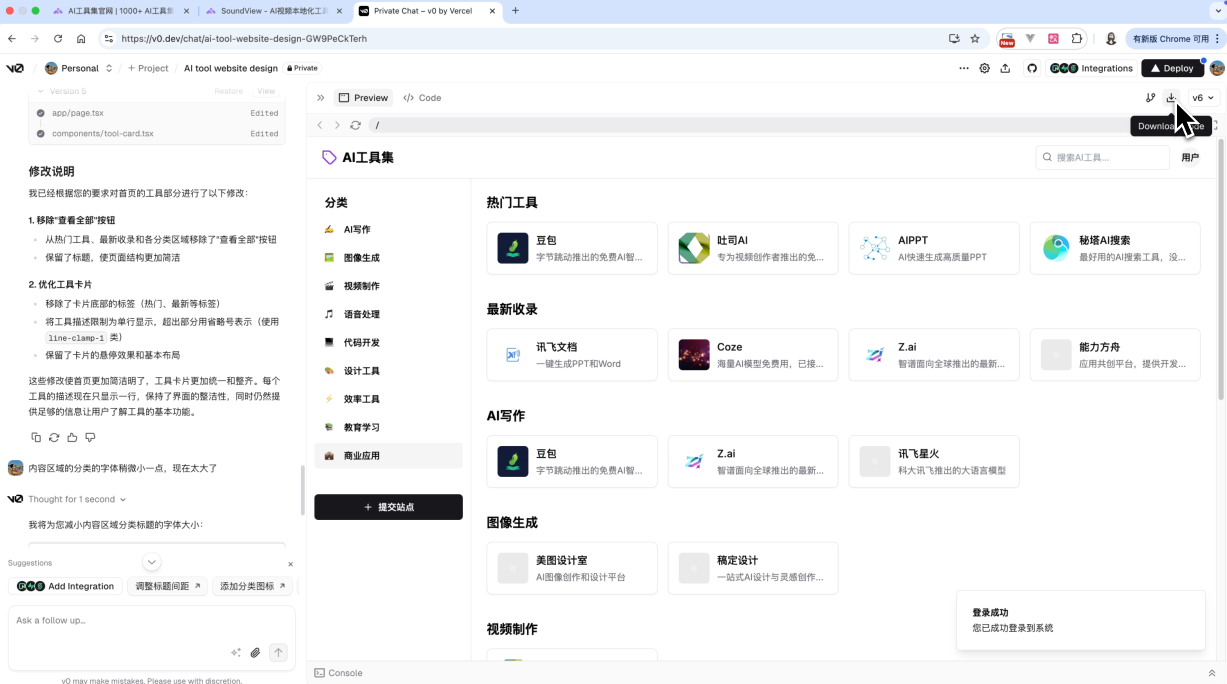Expand the 'Thought for 1 second' section
Screen dimensions: 1227x684
(76, 499)
